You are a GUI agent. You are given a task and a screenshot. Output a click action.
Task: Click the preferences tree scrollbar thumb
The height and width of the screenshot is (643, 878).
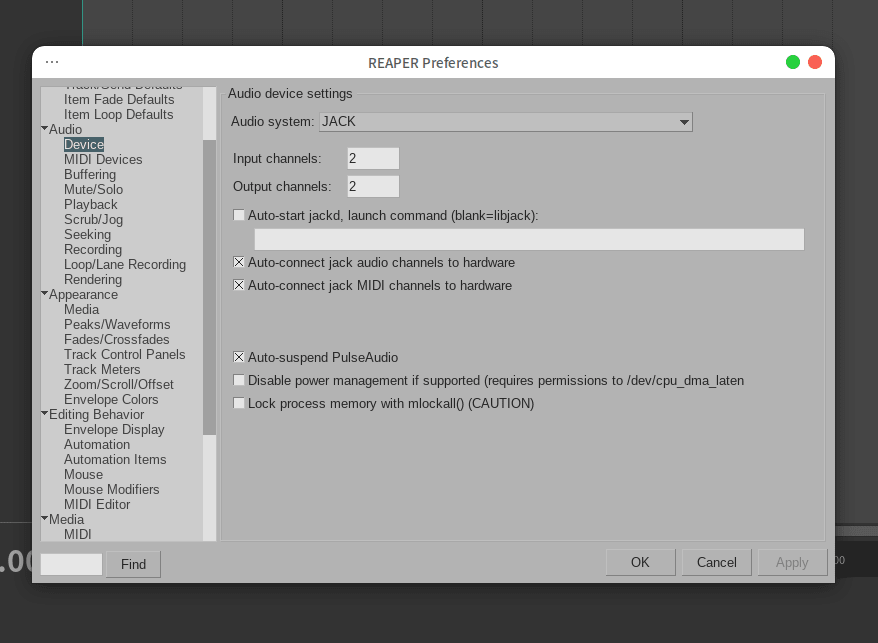209,287
